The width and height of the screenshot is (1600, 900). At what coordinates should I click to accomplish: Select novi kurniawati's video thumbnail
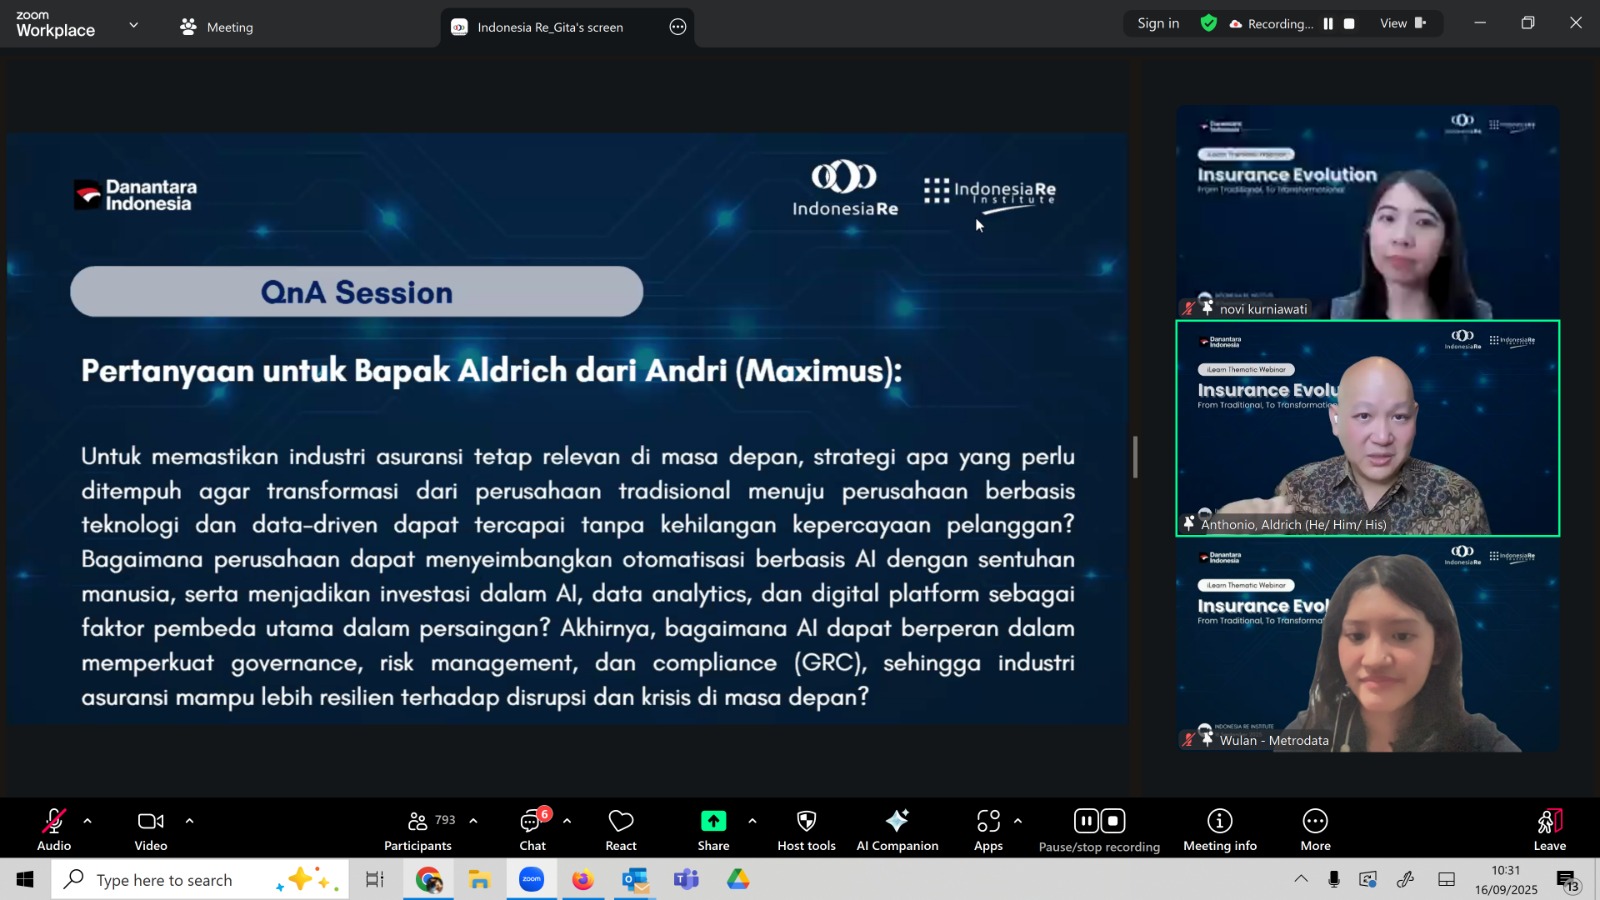point(1367,212)
